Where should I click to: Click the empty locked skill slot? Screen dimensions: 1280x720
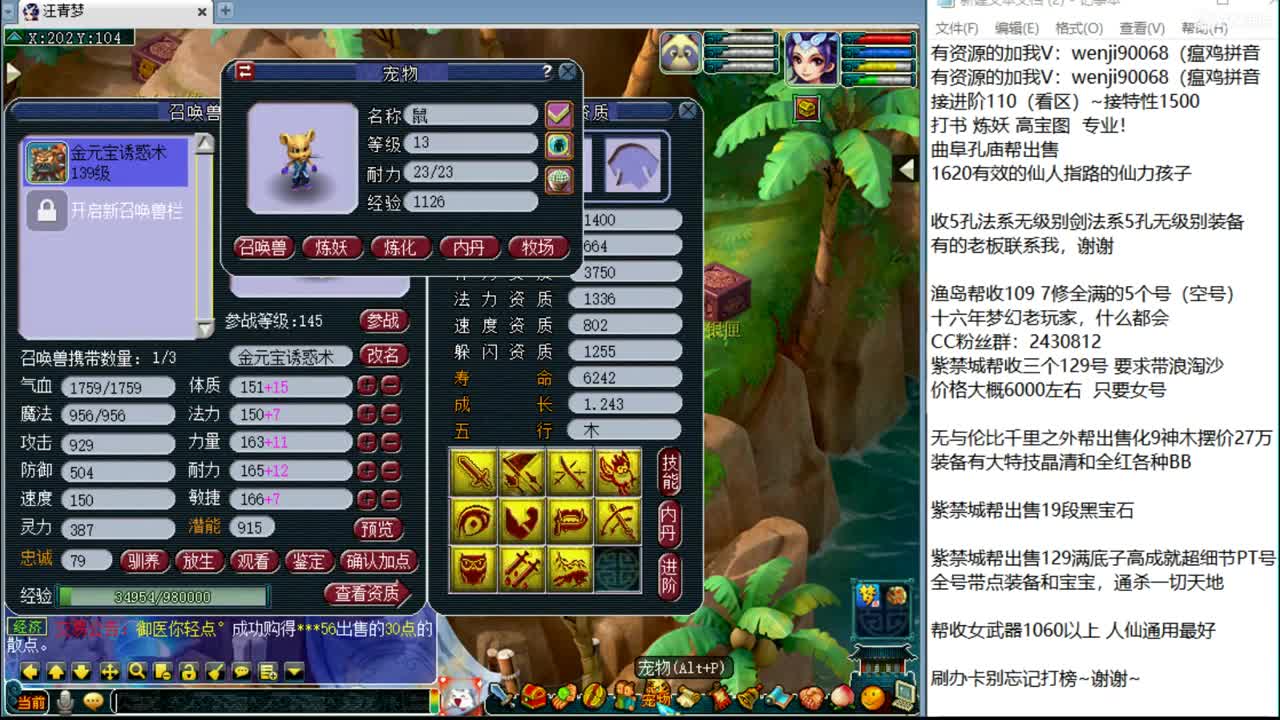coord(618,568)
